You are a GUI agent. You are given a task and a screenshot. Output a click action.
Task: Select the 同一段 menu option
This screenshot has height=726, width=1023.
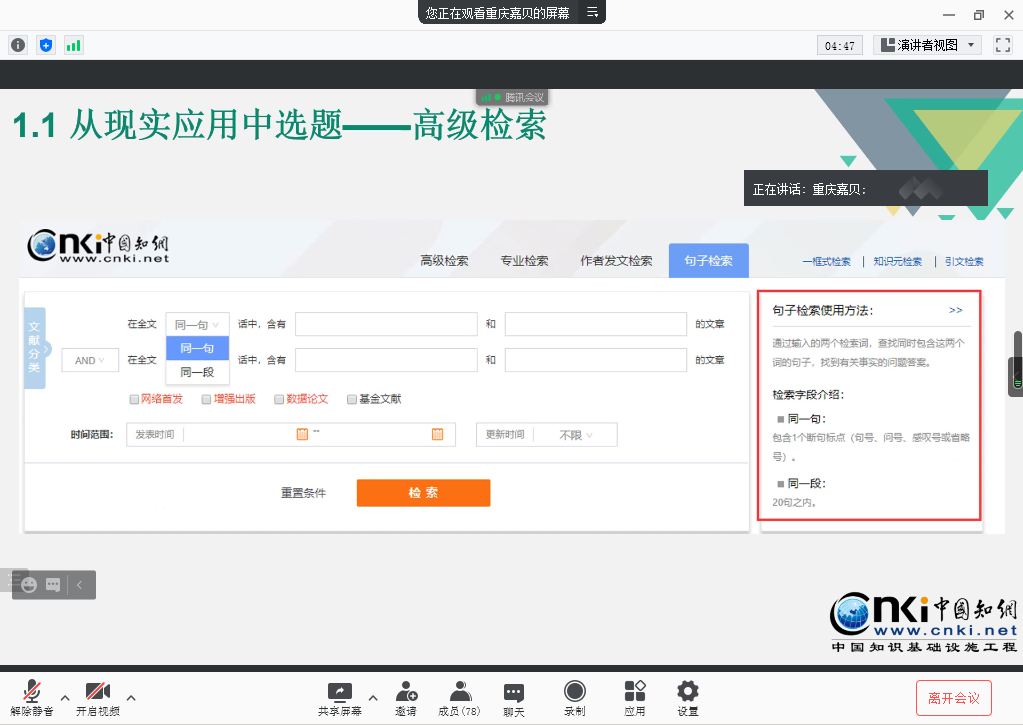(x=197, y=372)
